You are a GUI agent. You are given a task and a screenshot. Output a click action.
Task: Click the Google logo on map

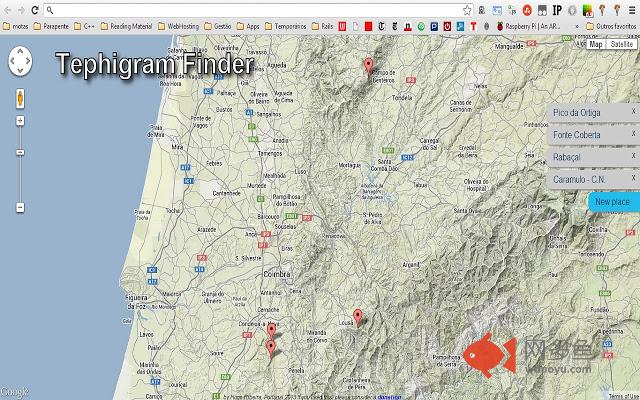click(15, 392)
